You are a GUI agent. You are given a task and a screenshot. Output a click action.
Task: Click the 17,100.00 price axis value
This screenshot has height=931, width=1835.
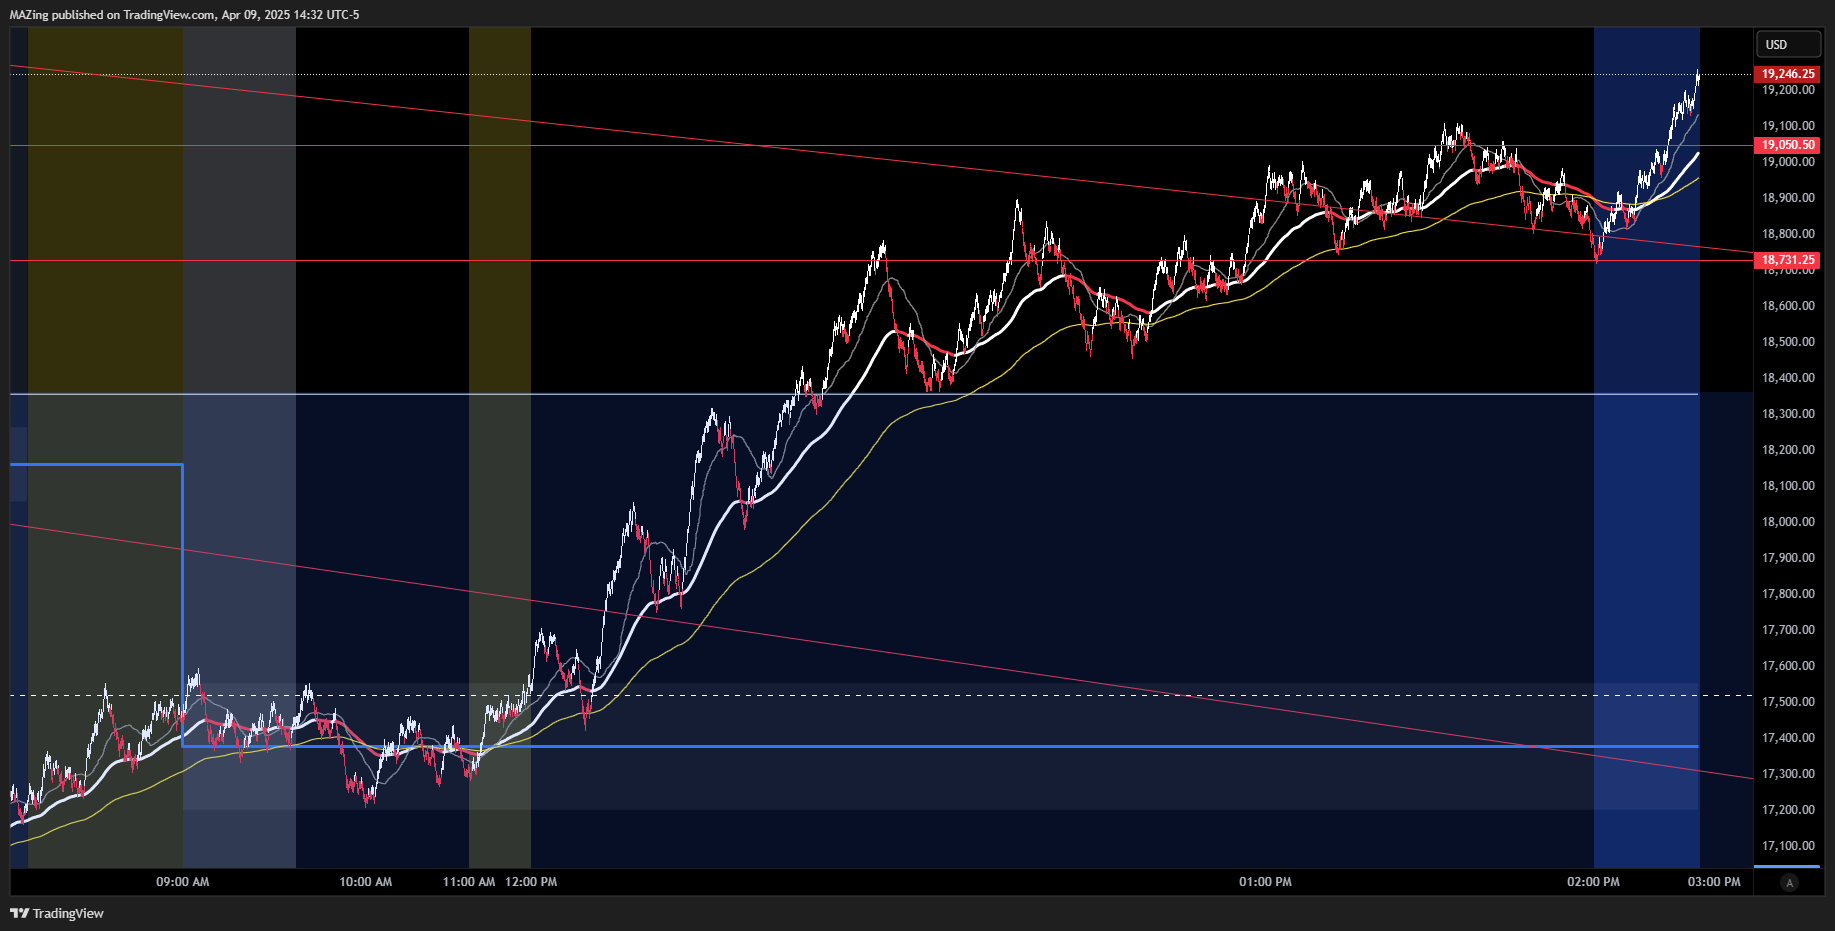pyautogui.click(x=1788, y=846)
